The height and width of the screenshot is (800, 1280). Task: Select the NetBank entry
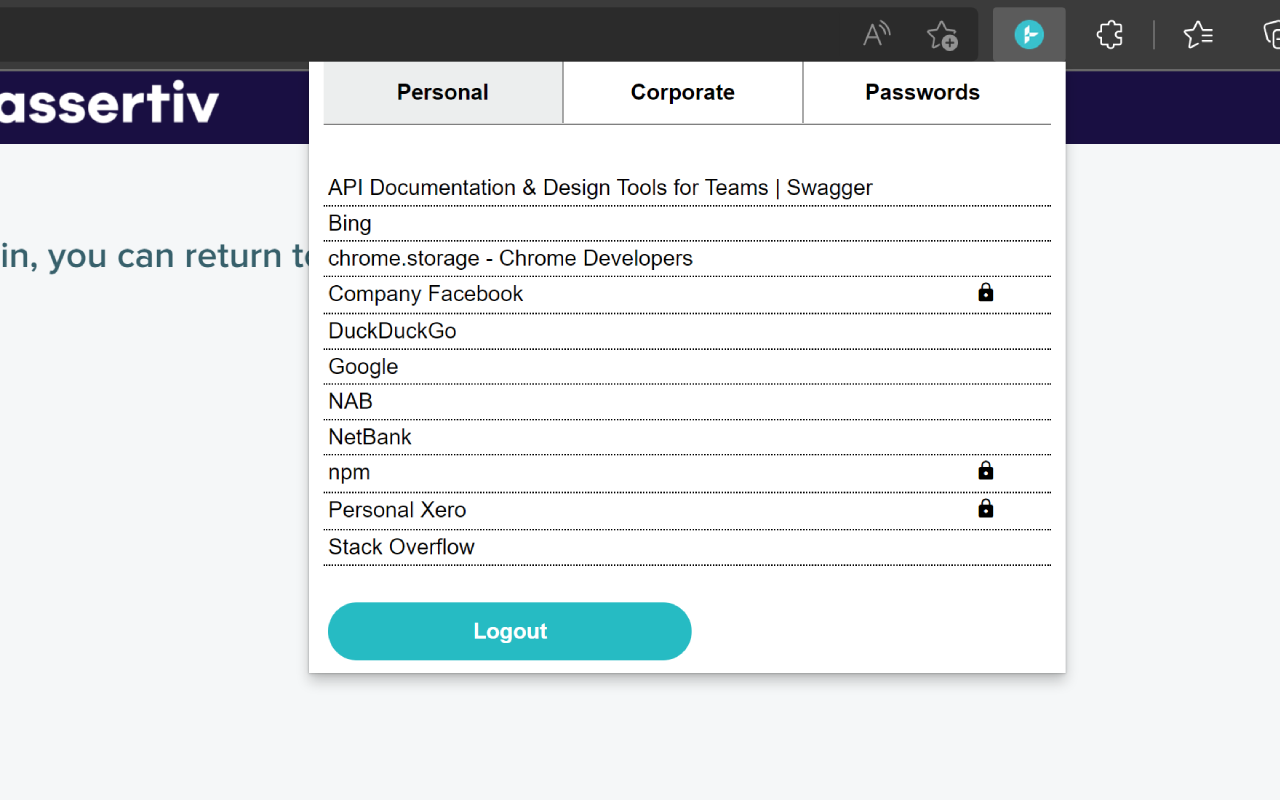coord(687,437)
